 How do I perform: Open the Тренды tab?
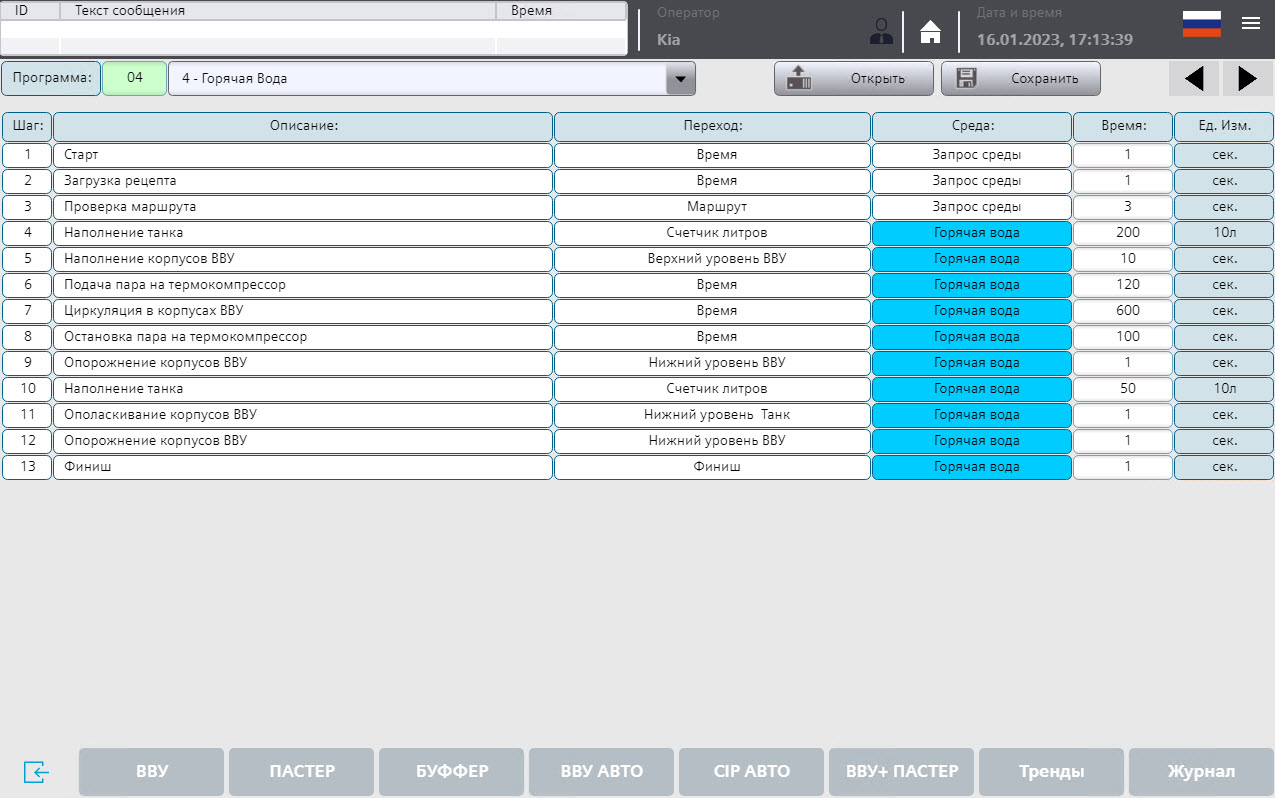point(1051,771)
